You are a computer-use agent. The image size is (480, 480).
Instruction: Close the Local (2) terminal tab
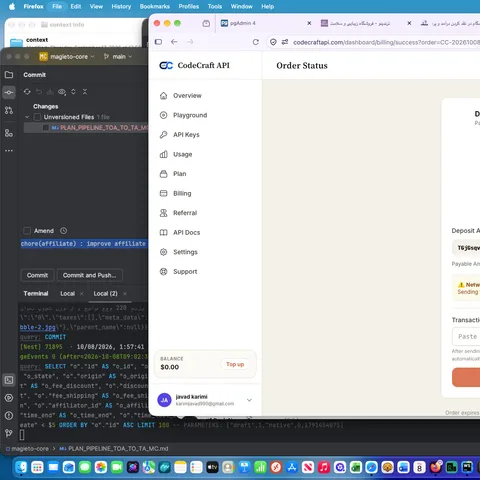(125, 294)
